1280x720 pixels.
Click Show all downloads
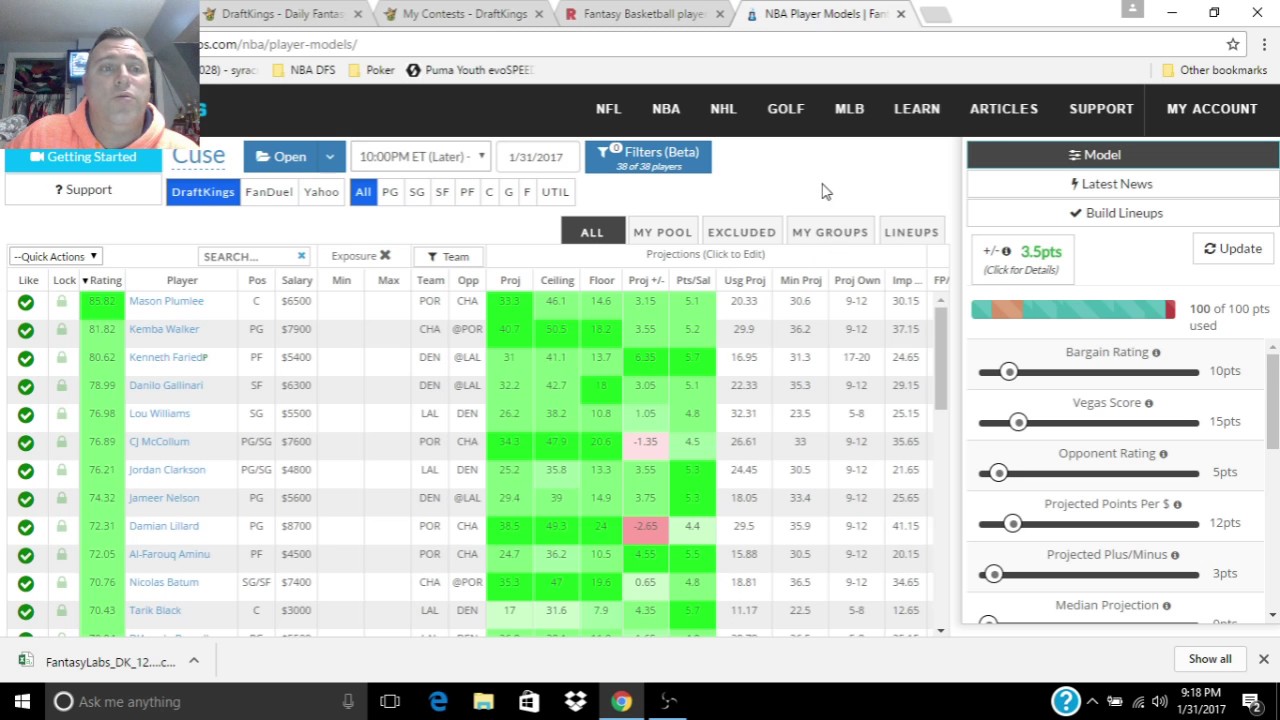tap(1210, 659)
